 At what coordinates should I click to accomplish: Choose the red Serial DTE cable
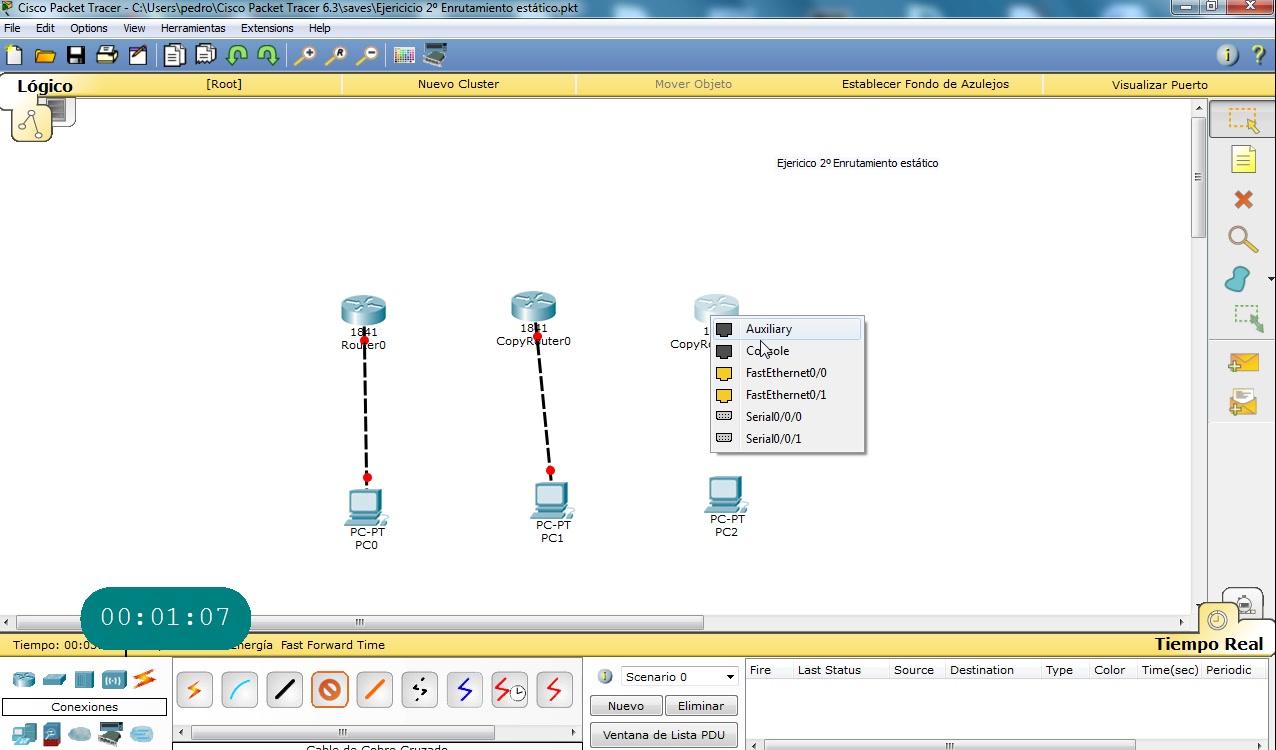554,690
